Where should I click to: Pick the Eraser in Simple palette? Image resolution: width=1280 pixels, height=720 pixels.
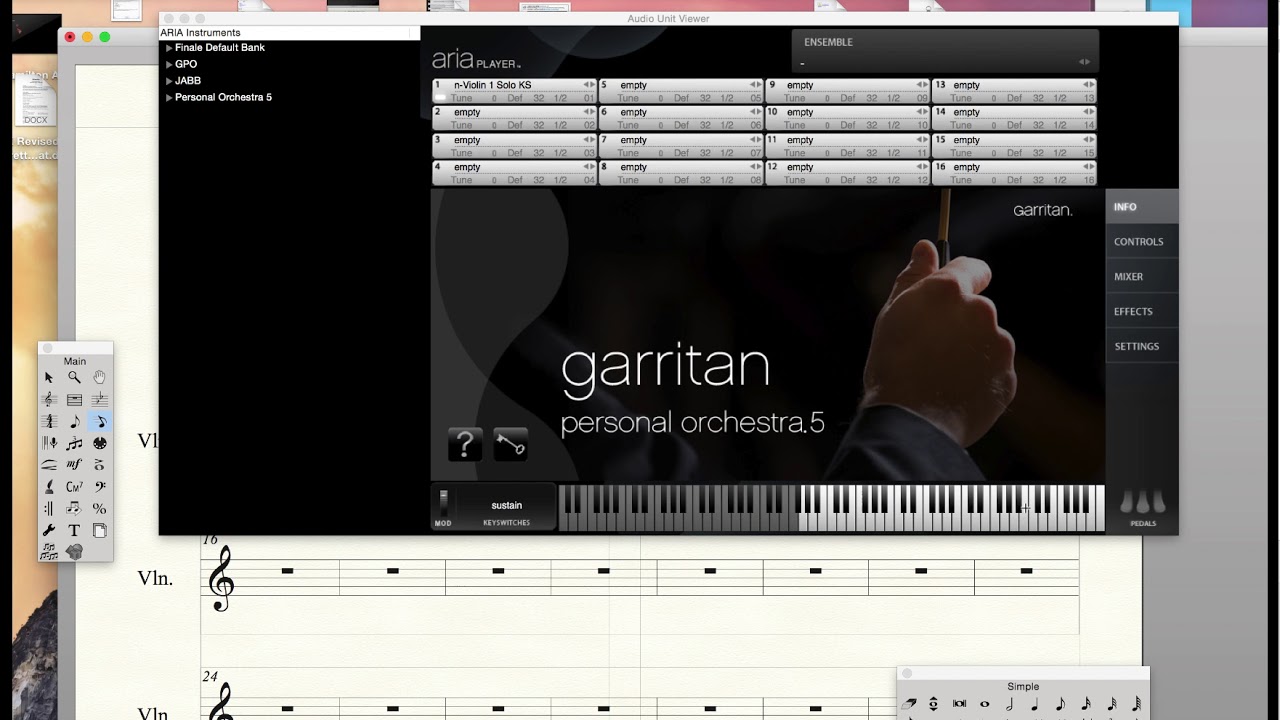[x=909, y=705]
